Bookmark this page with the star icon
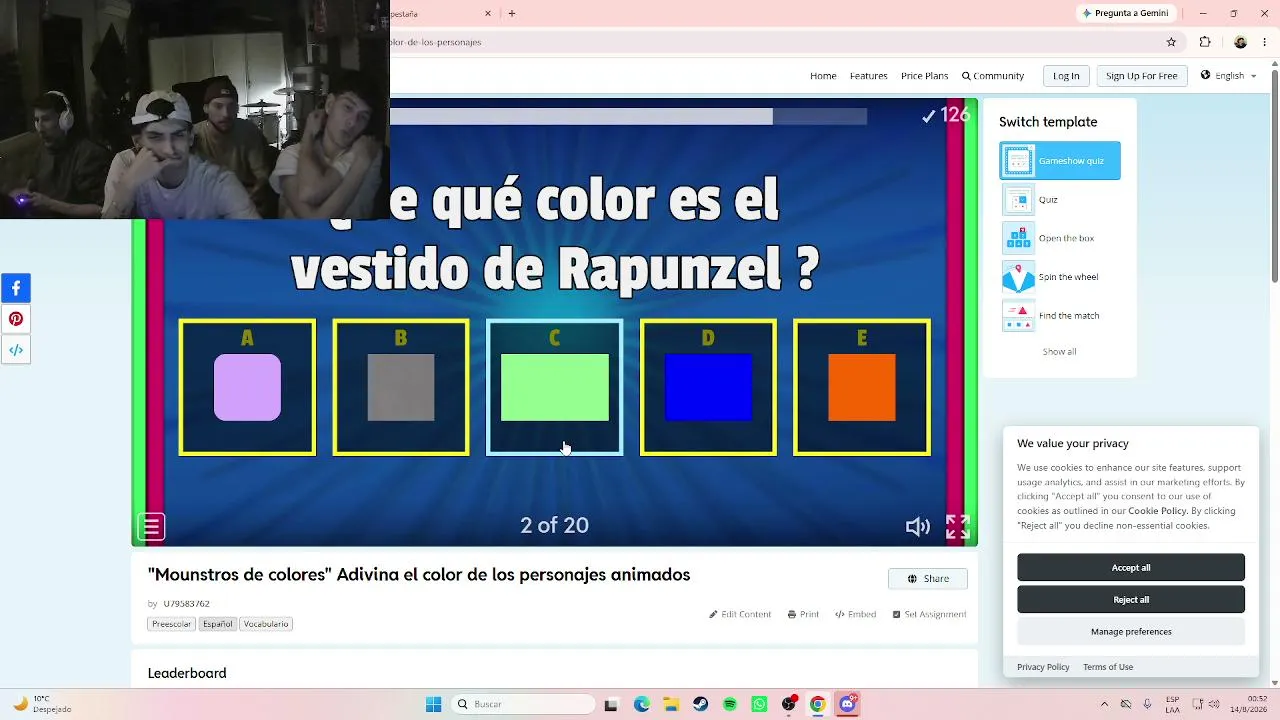 point(1171,42)
